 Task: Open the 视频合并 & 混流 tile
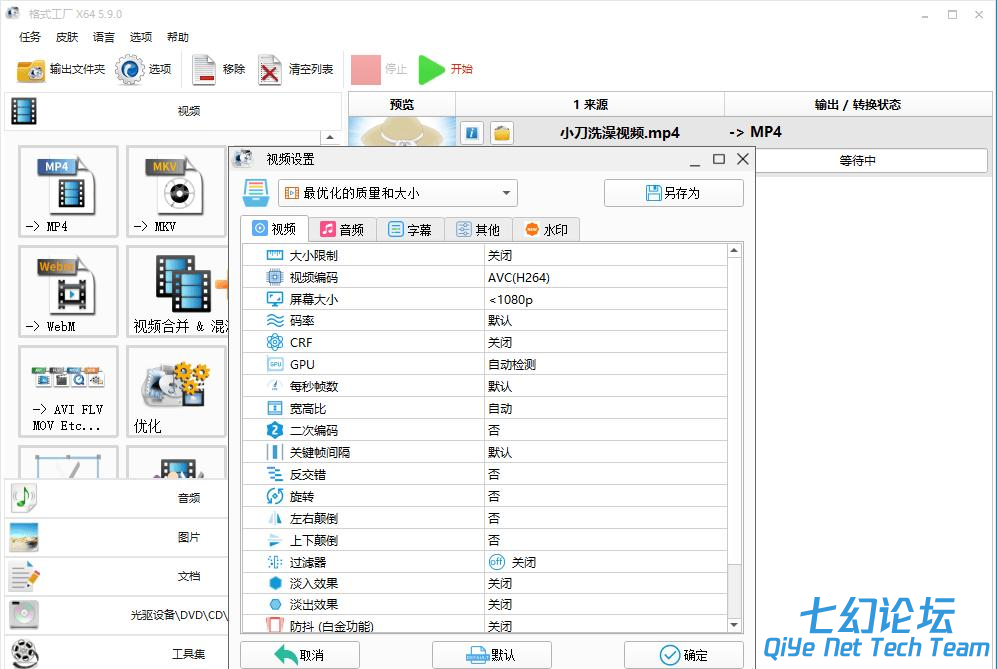click(x=177, y=291)
